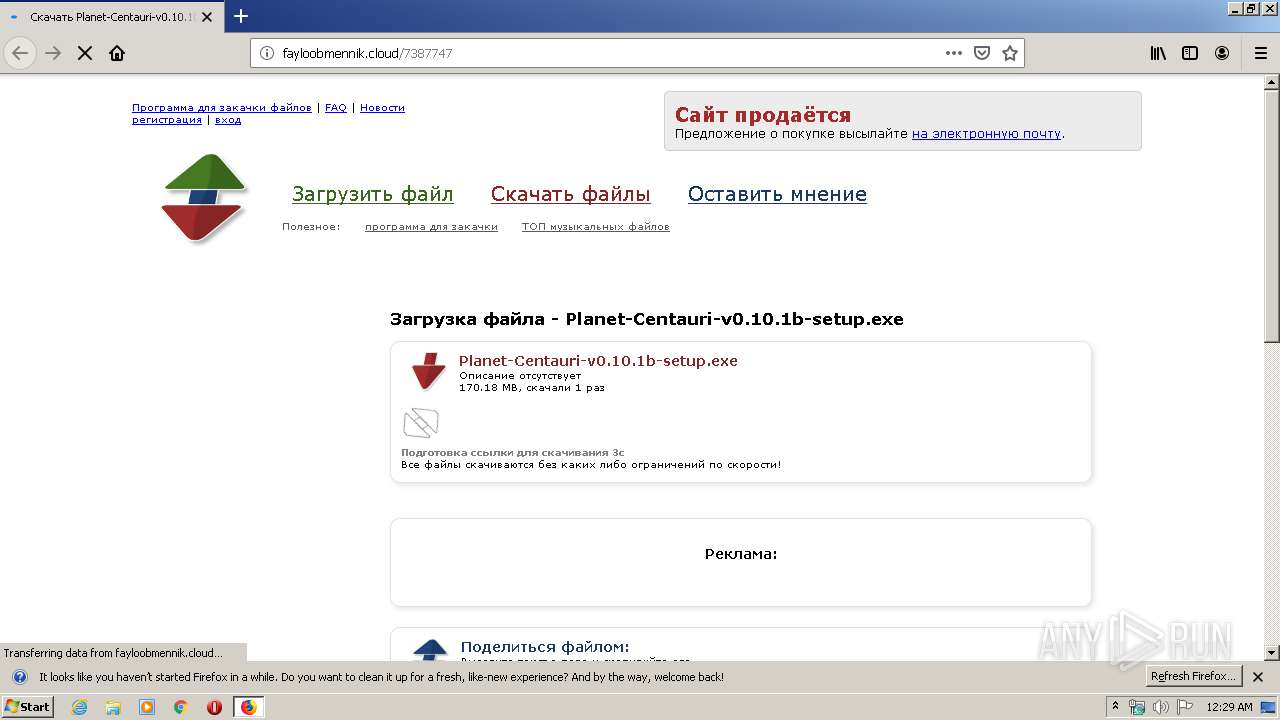This screenshot has width=1280, height=720.
Task: Open Internet Explorer from the taskbar
Action: [x=80, y=707]
